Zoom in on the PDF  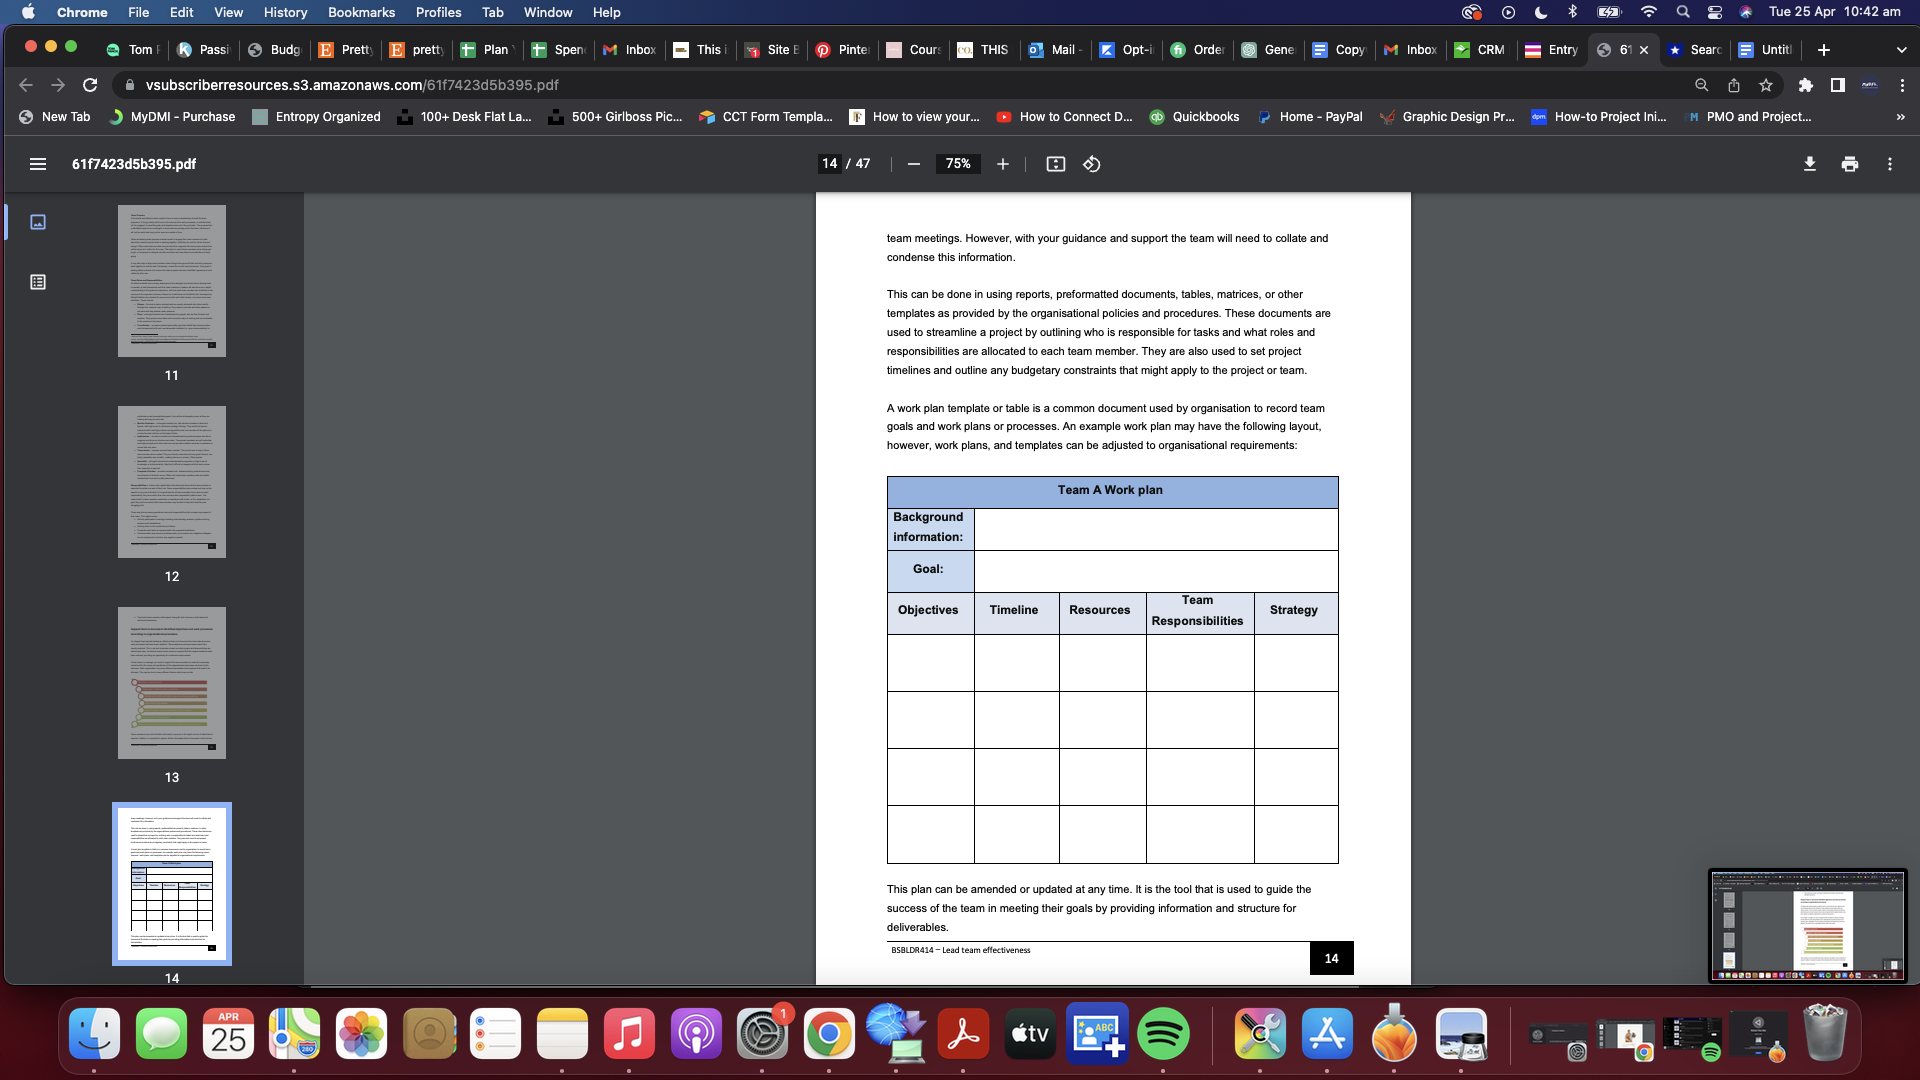(x=1003, y=164)
